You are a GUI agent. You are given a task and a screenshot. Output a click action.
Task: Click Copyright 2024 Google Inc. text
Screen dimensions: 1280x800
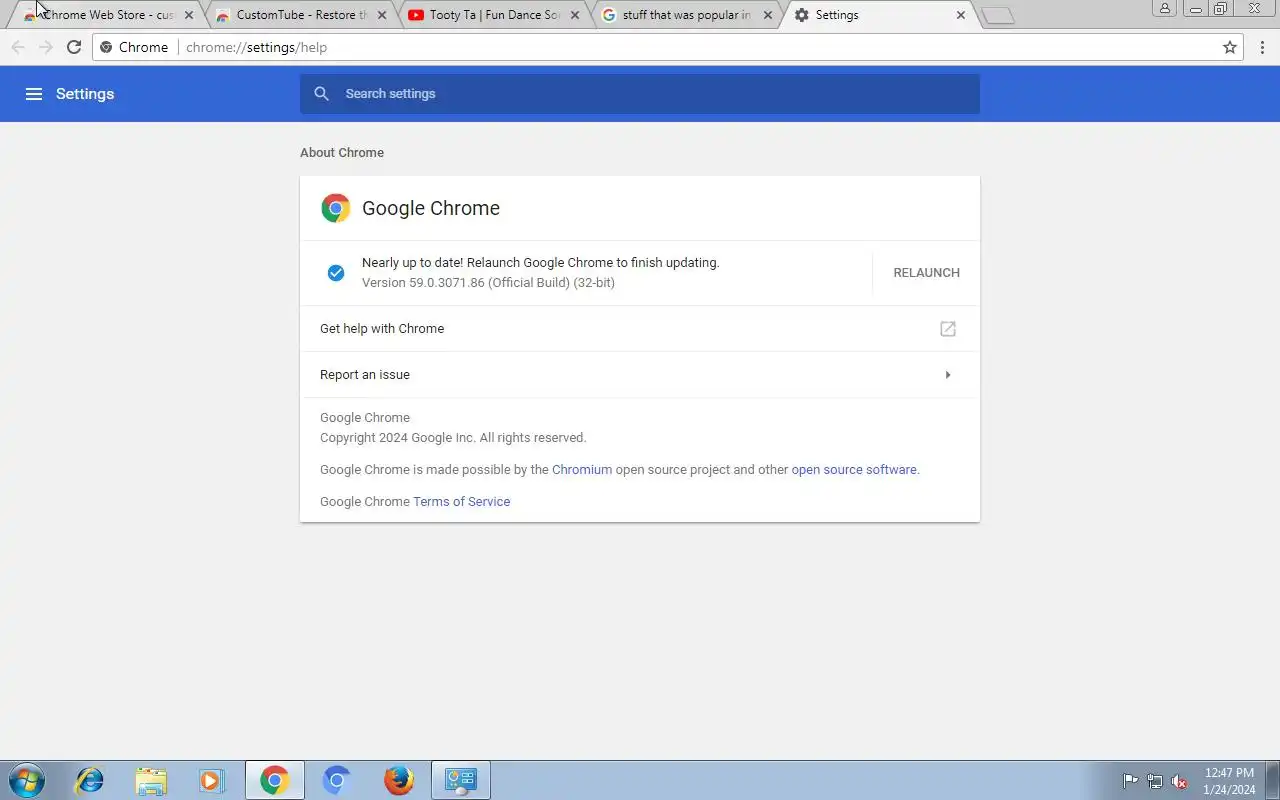coord(453,438)
